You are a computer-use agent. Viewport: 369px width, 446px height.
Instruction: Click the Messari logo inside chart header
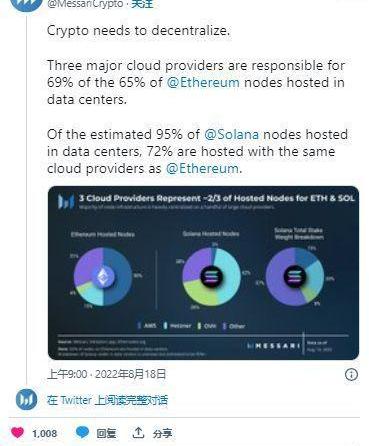66,201
